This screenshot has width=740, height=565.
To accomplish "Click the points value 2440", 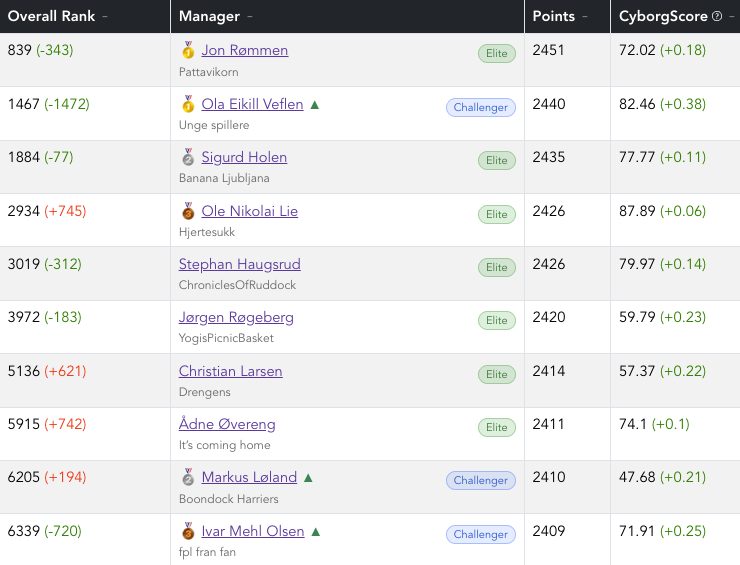I will 549,104.
